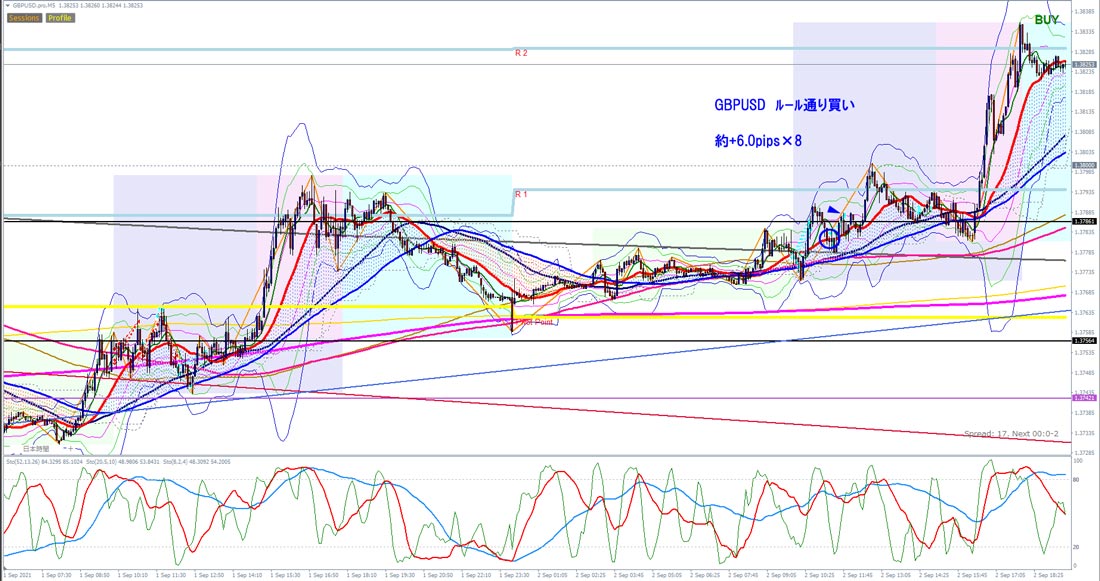Click the '1 Sep 23:30' time axis label
Image resolution: width=1100 pixels, height=581 pixels.
514,575
